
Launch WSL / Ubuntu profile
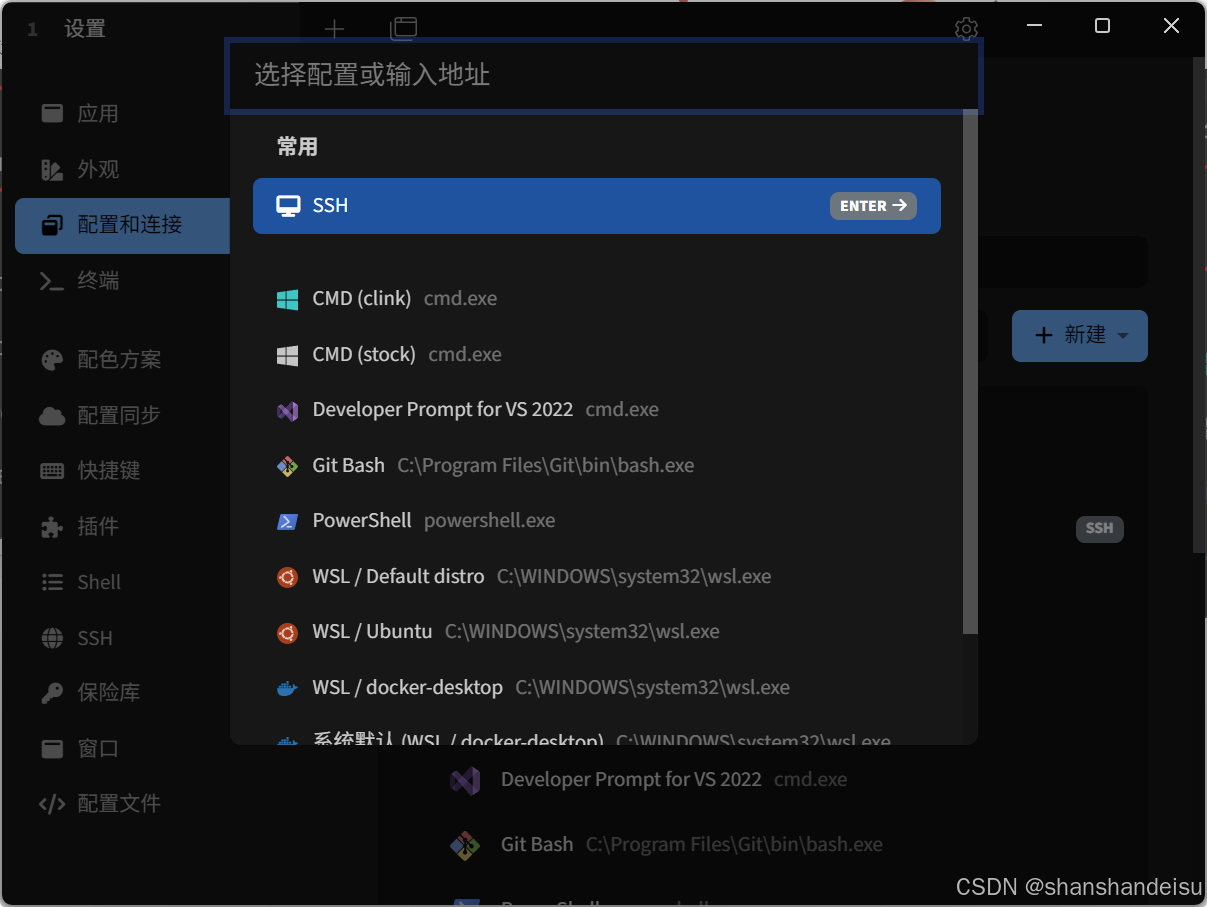click(597, 632)
